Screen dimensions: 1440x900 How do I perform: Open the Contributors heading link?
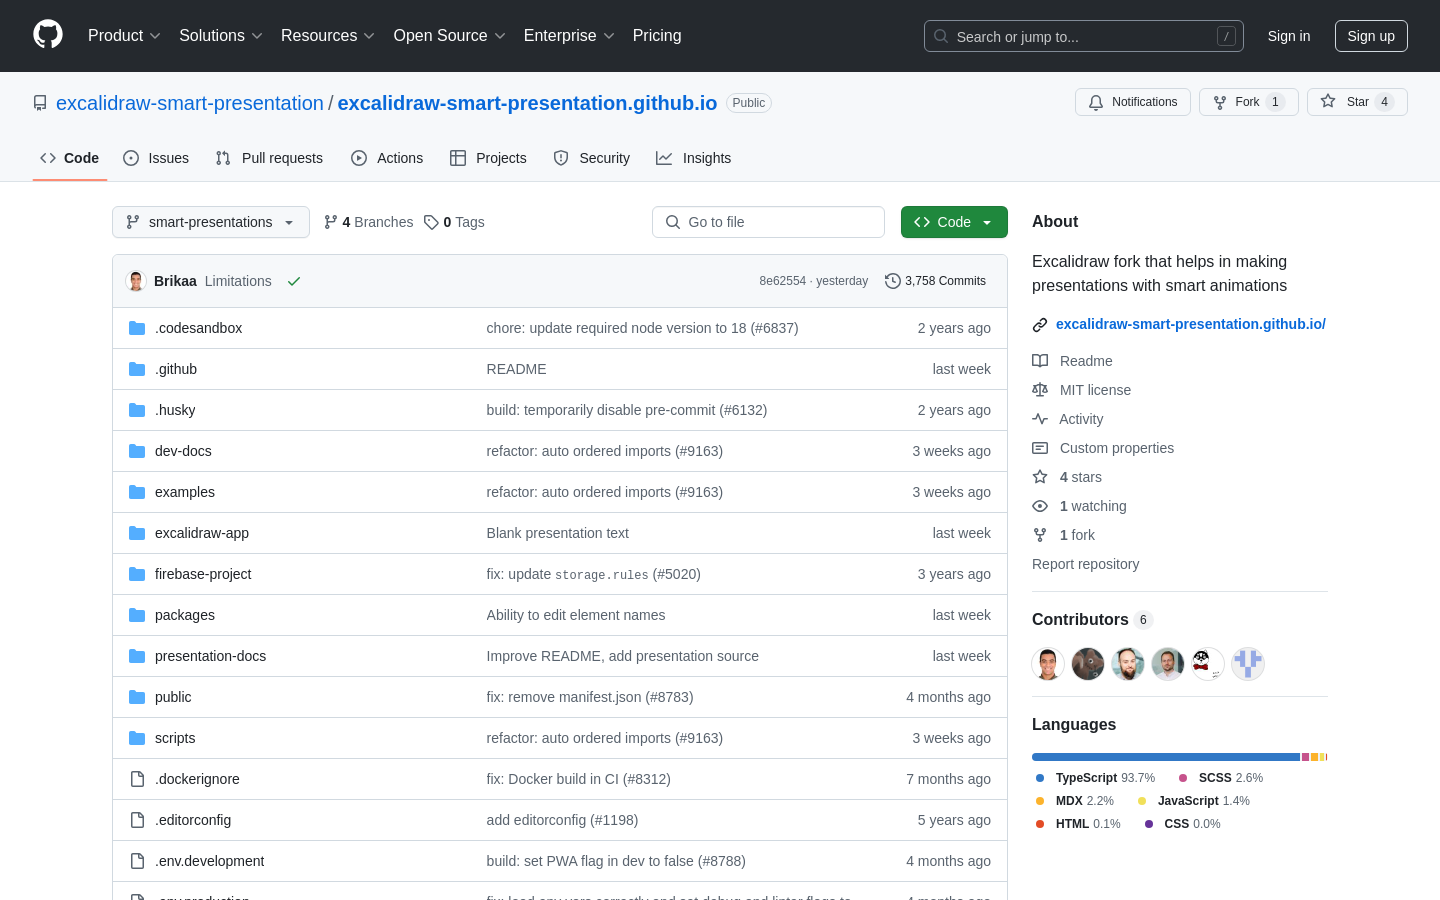click(1092, 620)
